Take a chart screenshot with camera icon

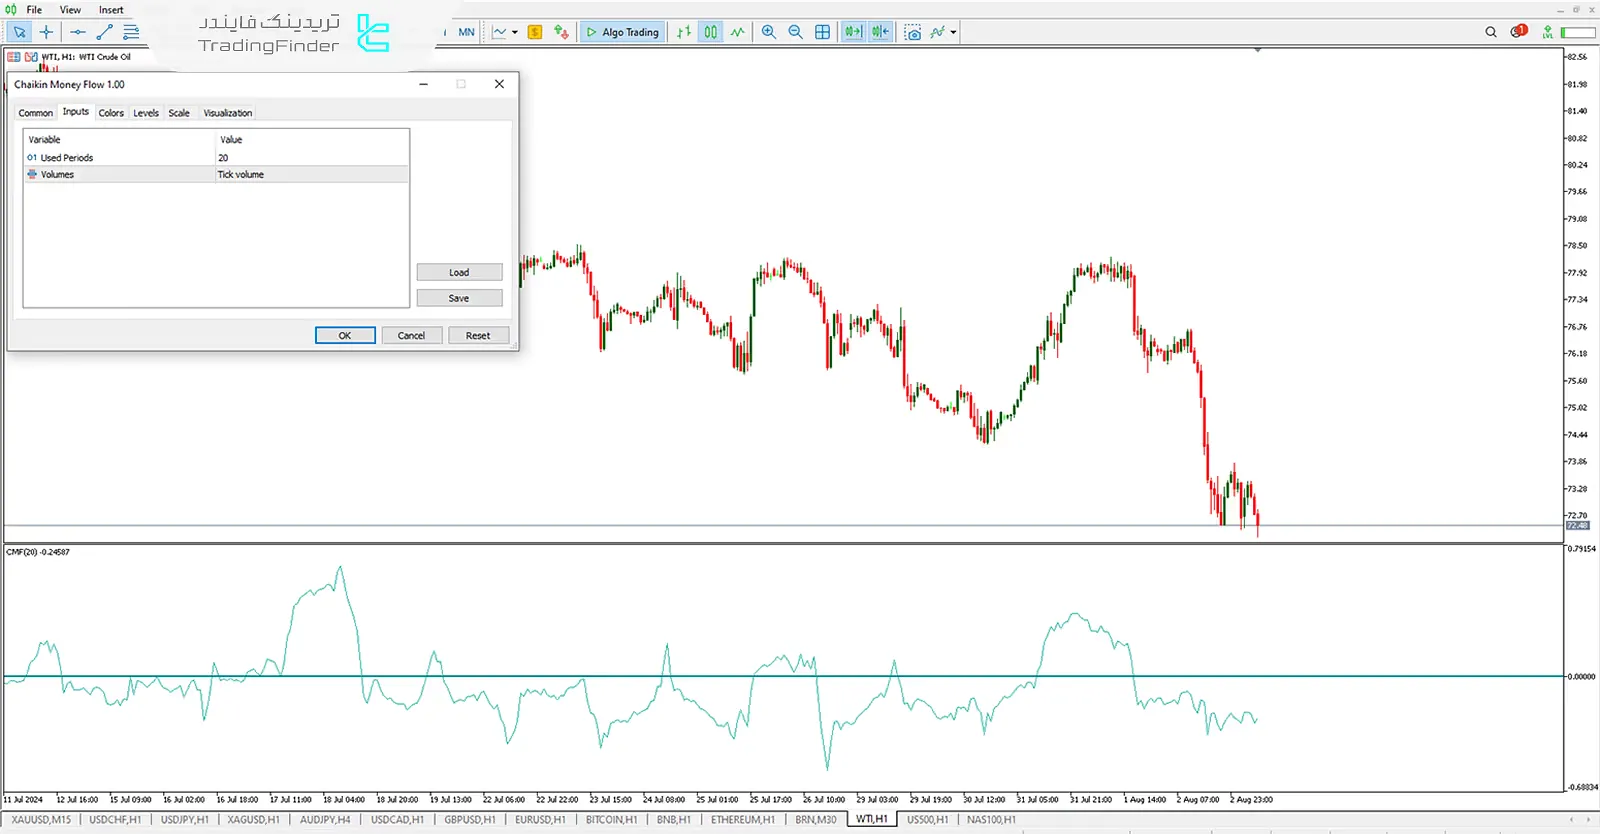click(x=912, y=32)
